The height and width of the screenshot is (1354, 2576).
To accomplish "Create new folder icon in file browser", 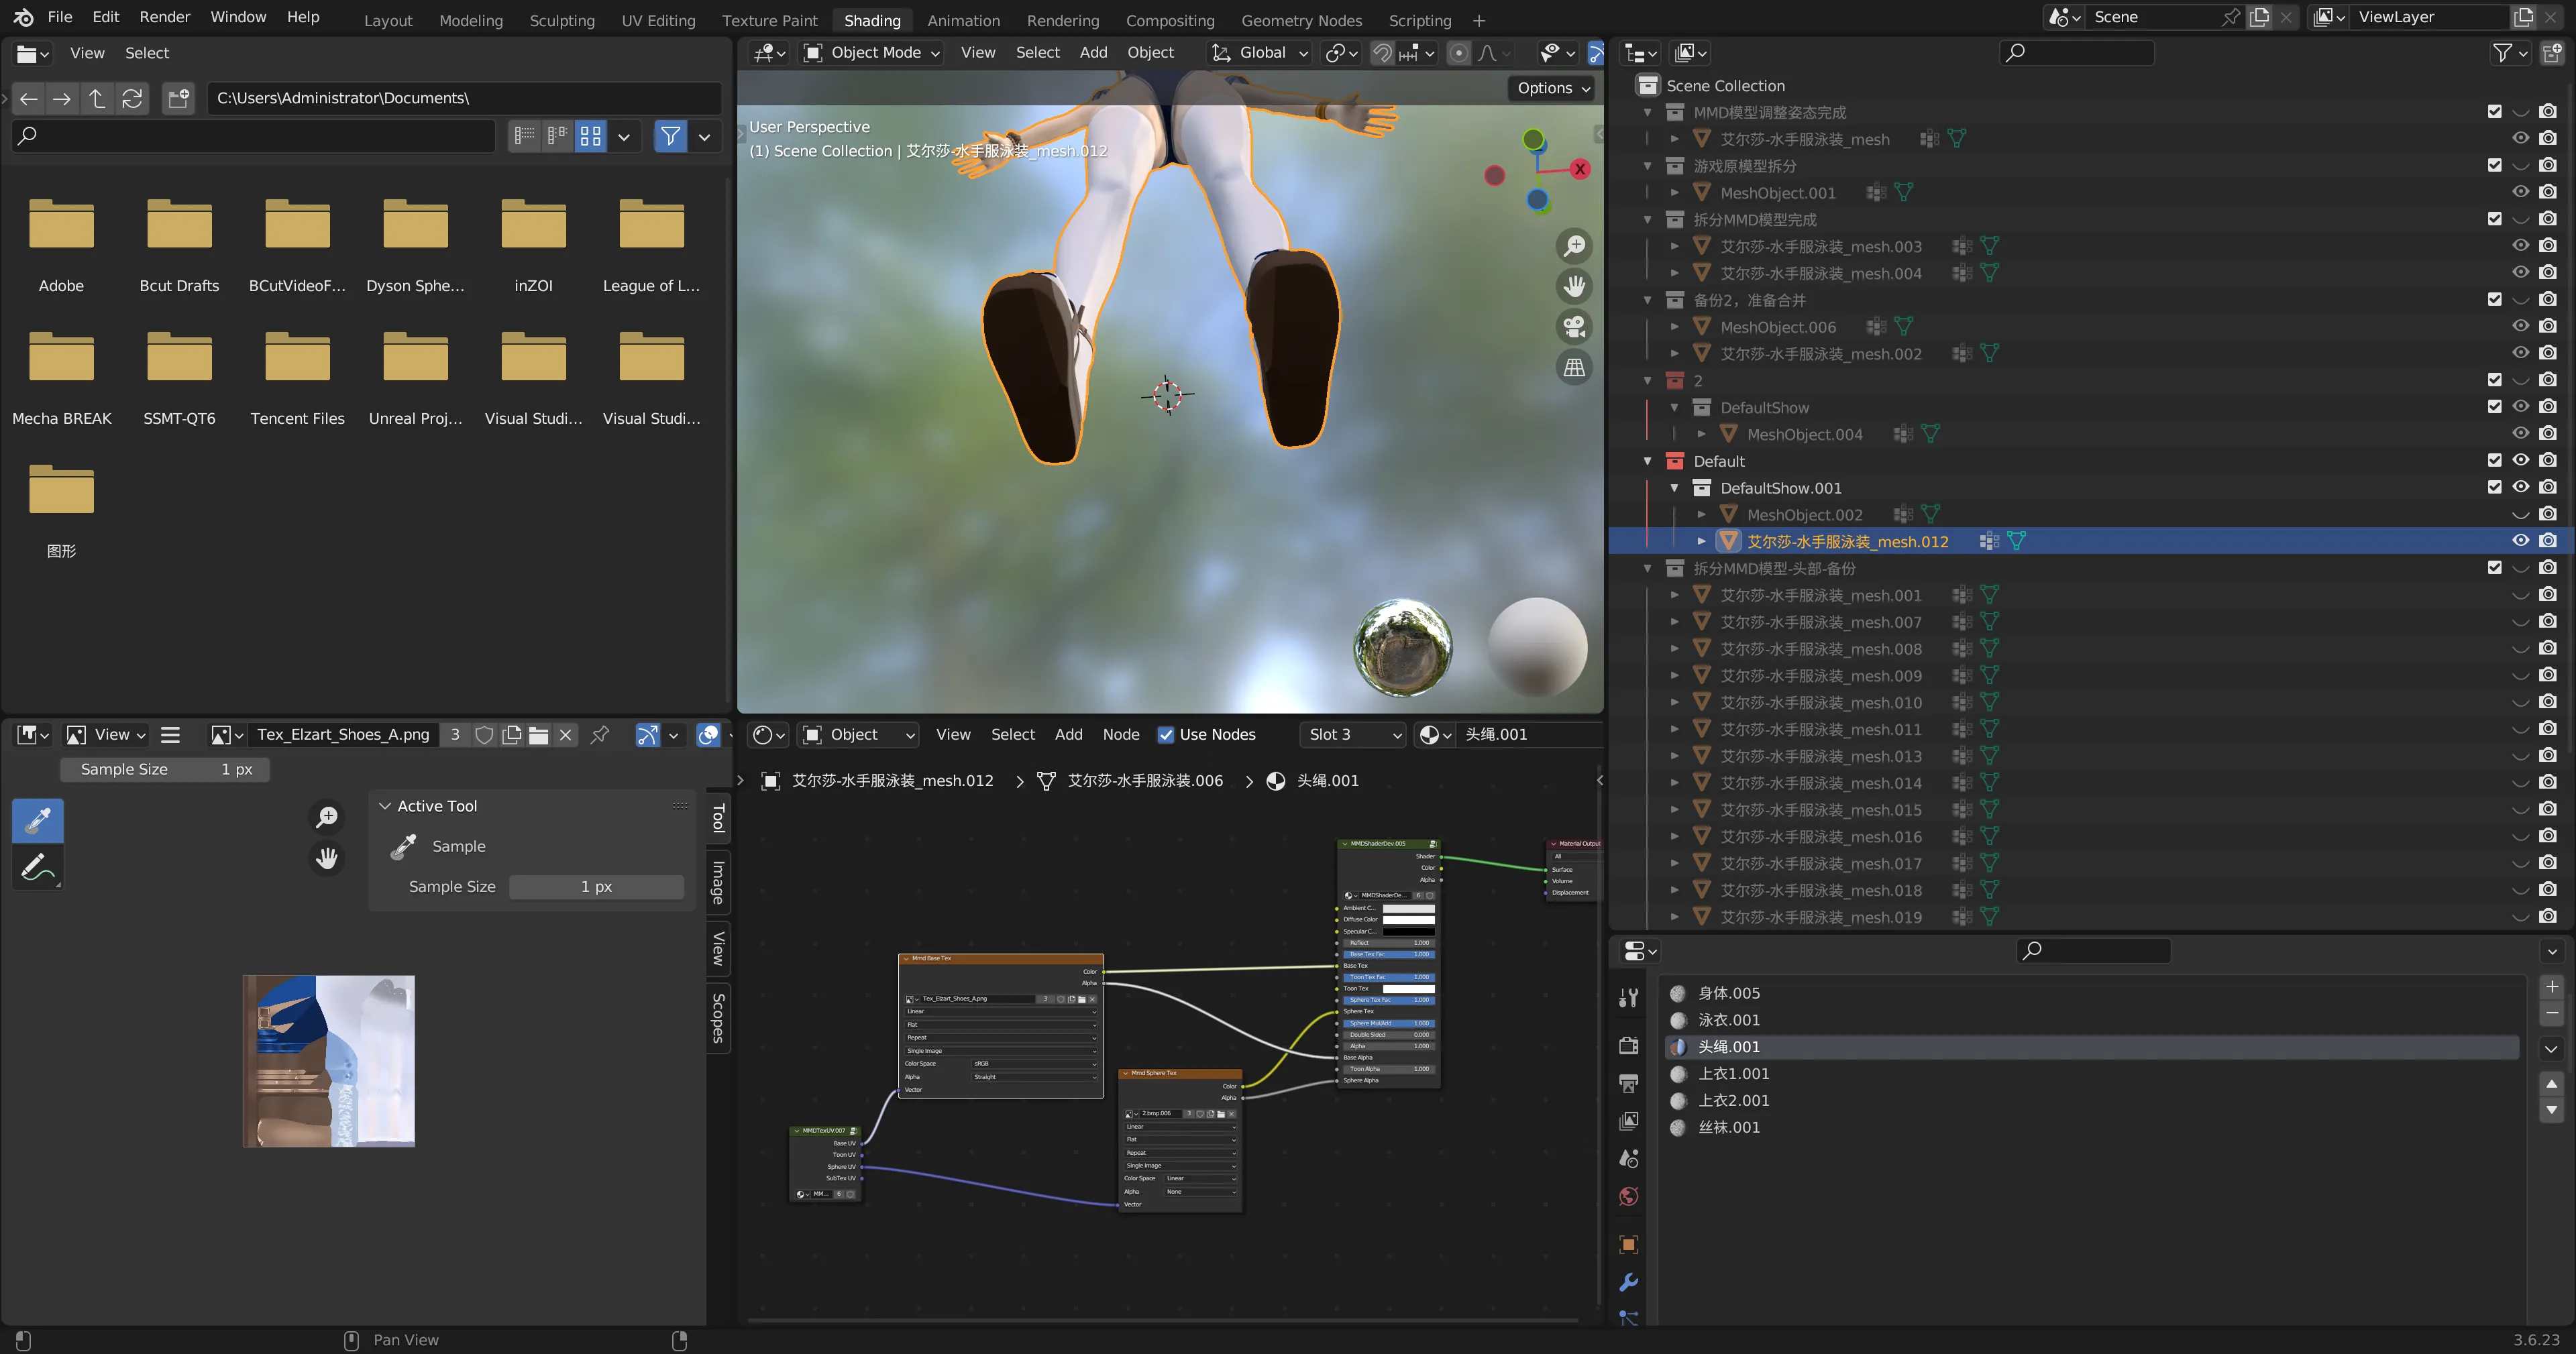I will pos(178,98).
